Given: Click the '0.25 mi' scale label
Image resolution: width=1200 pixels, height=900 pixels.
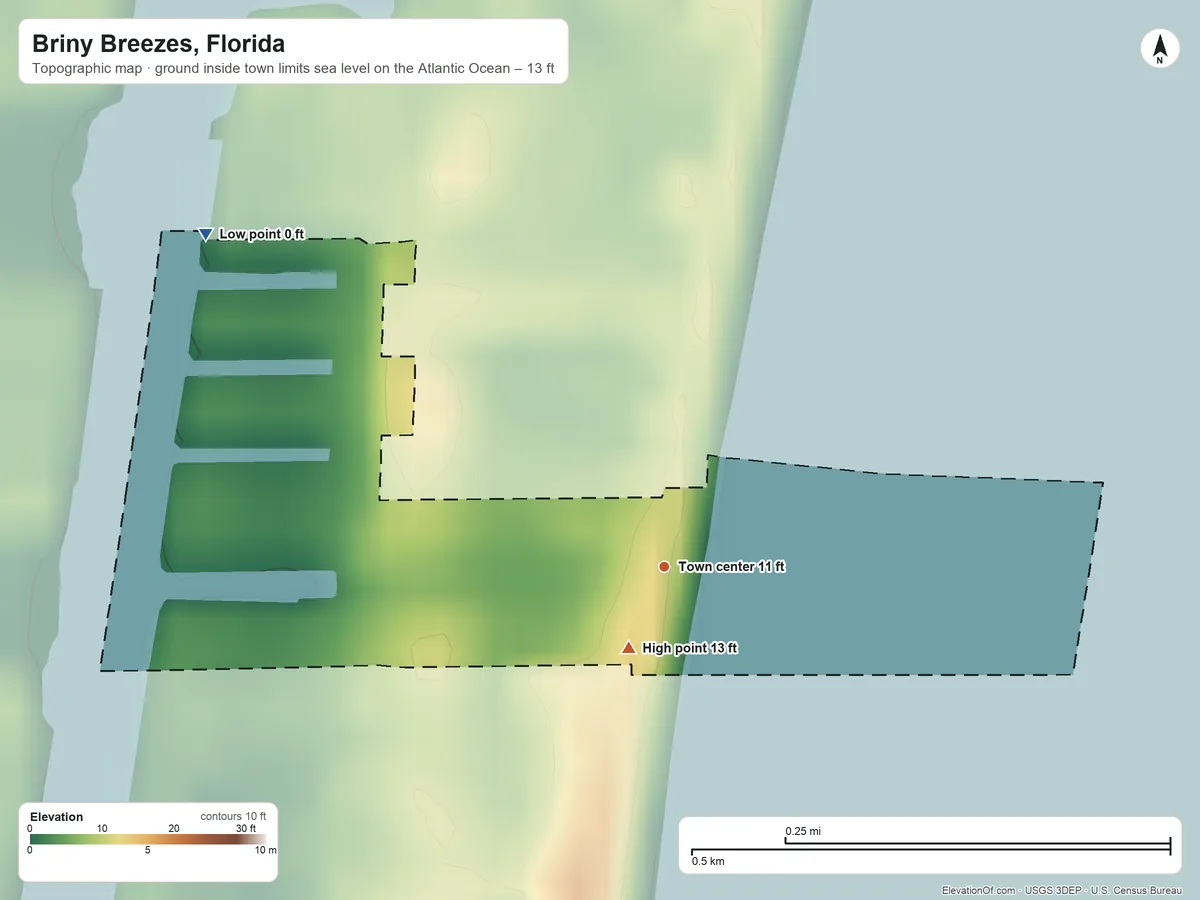Looking at the screenshot, I should [803, 831].
